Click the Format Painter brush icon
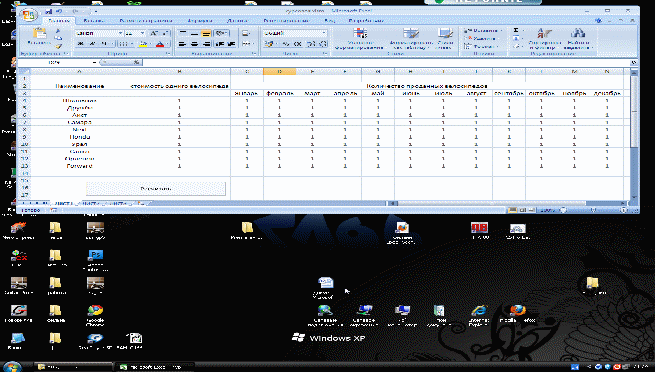This screenshot has height=373, width=656. 58,46
